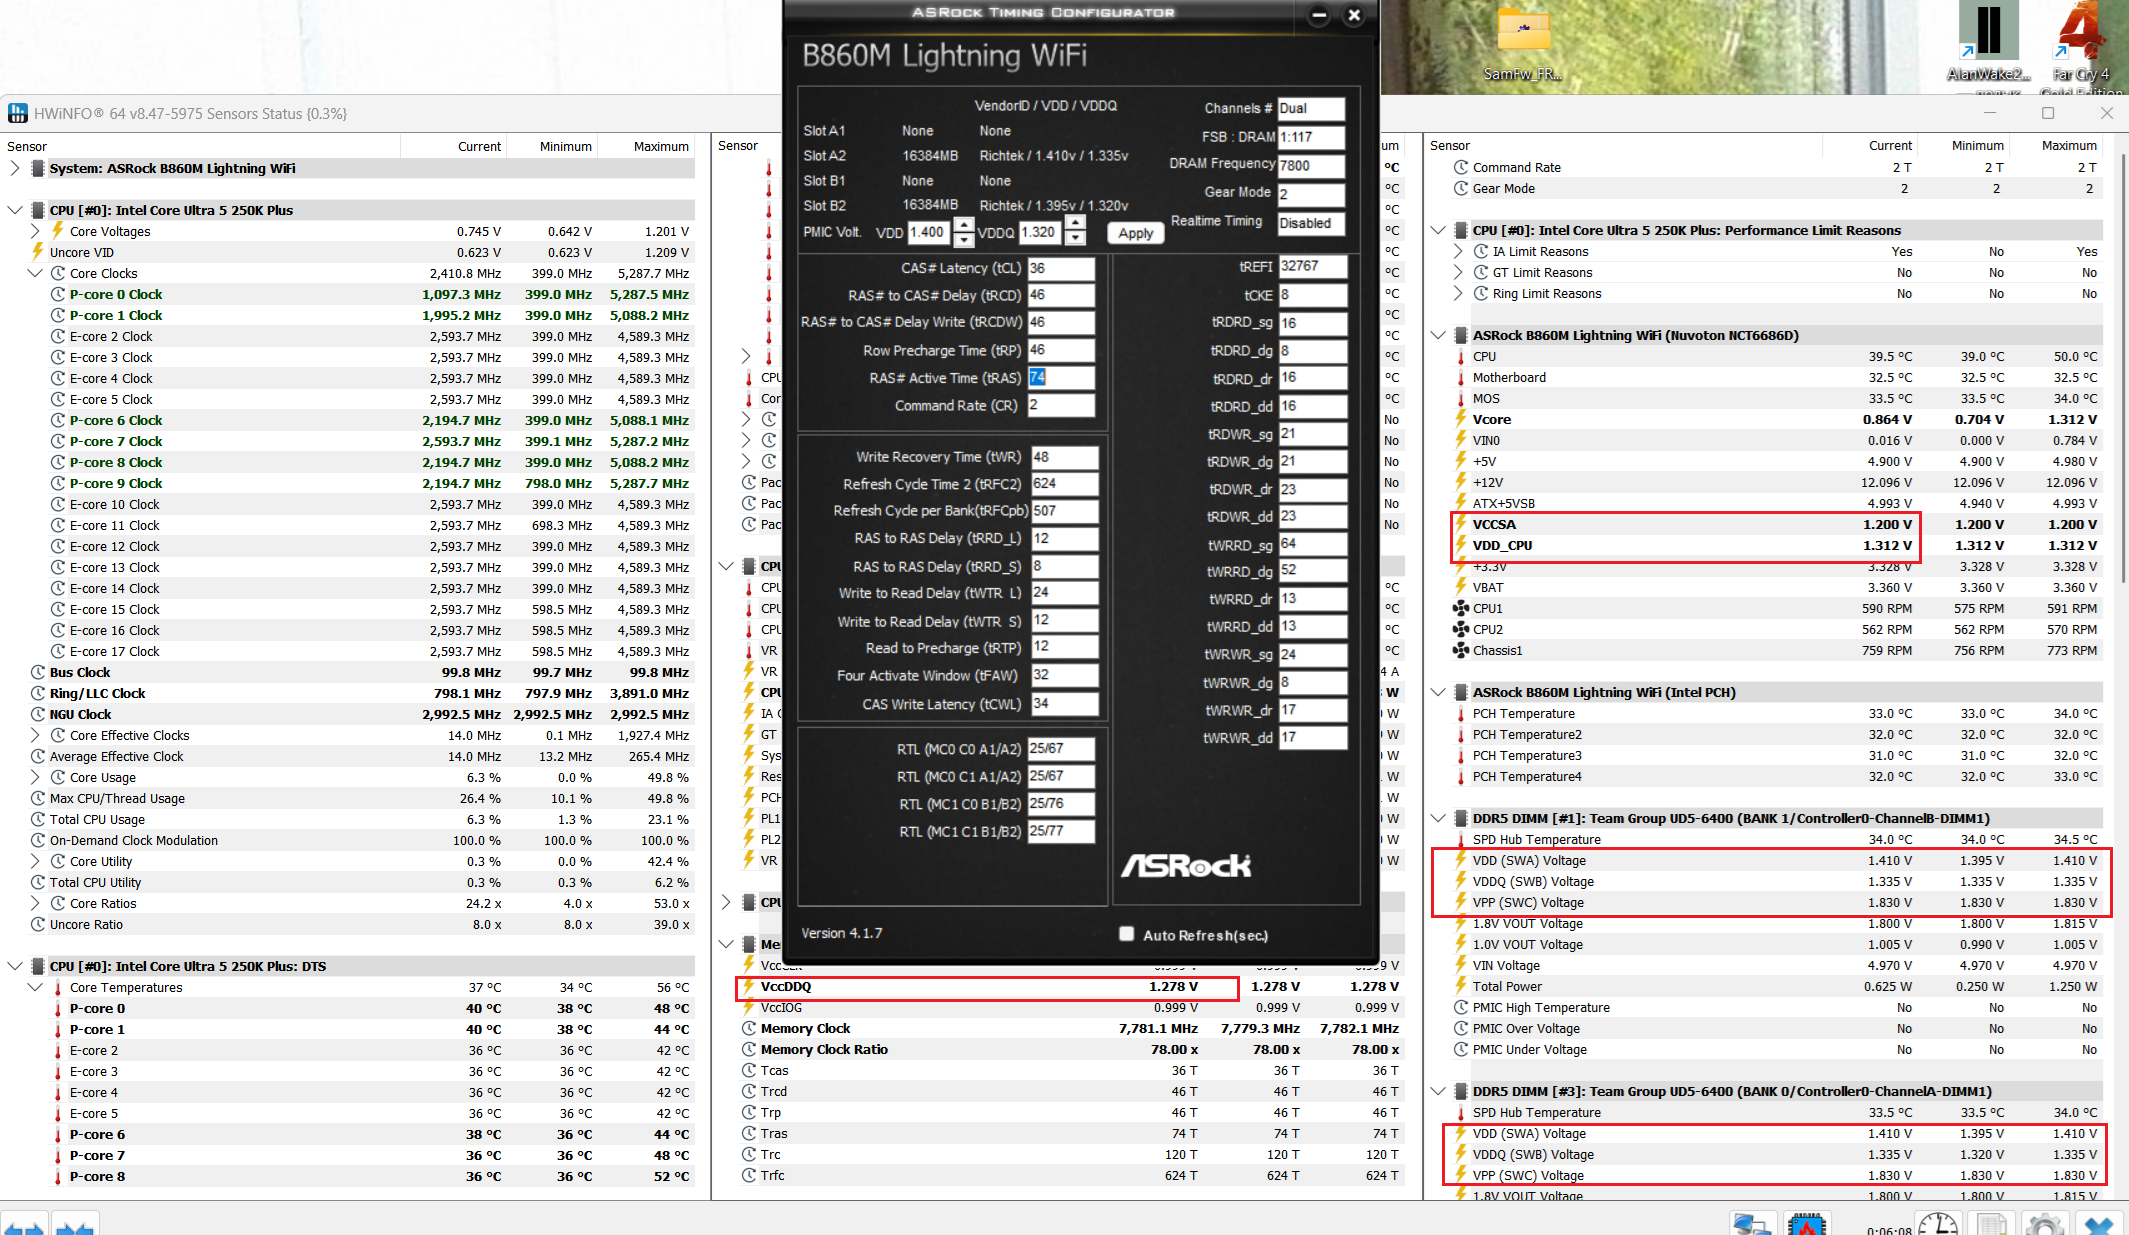Screen dimensions: 2129x1235
Task: Click the red chip icon in bottom toolbar
Action: (x=1807, y=1224)
